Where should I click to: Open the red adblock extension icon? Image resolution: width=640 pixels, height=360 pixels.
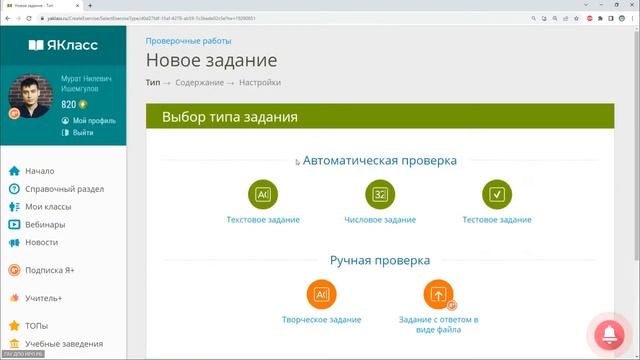point(589,18)
